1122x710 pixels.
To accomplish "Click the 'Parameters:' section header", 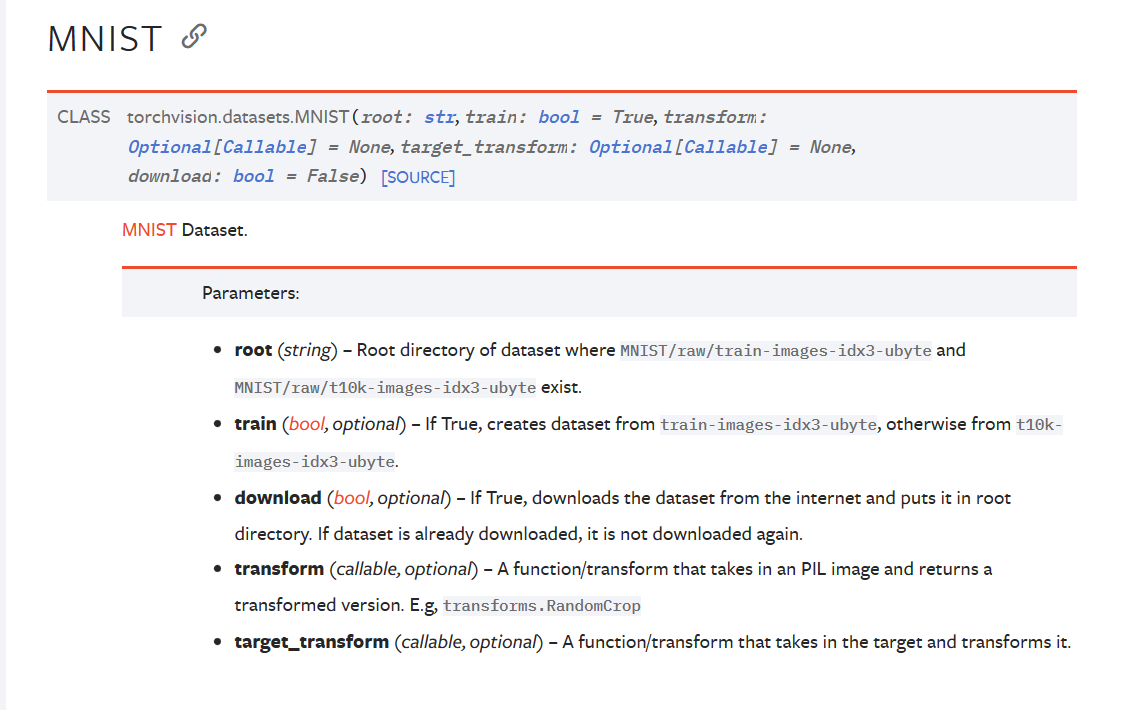I will tap(251, 293).
